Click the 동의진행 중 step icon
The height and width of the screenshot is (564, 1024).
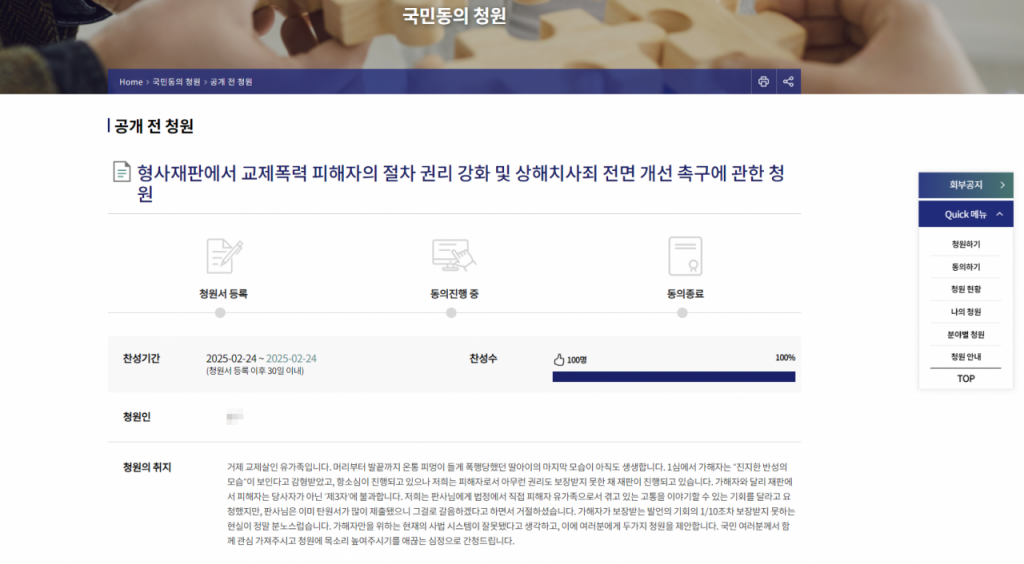tap(453, 256)
